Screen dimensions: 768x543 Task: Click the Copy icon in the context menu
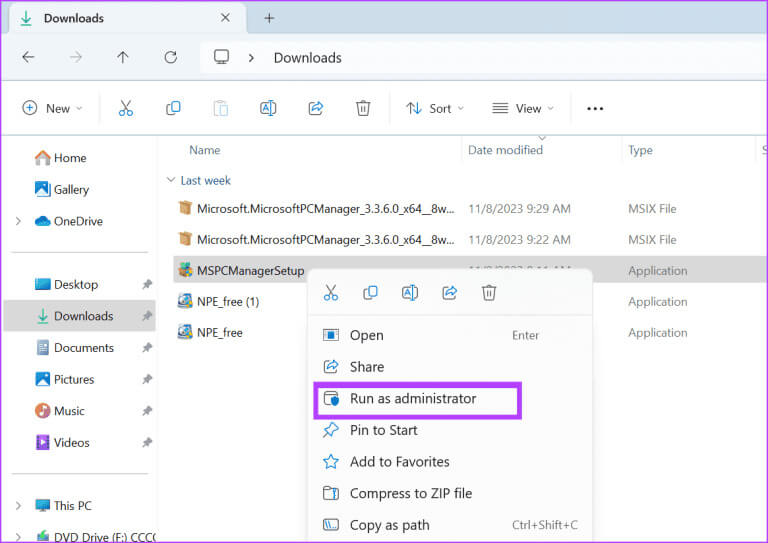[x=370, y=293]
